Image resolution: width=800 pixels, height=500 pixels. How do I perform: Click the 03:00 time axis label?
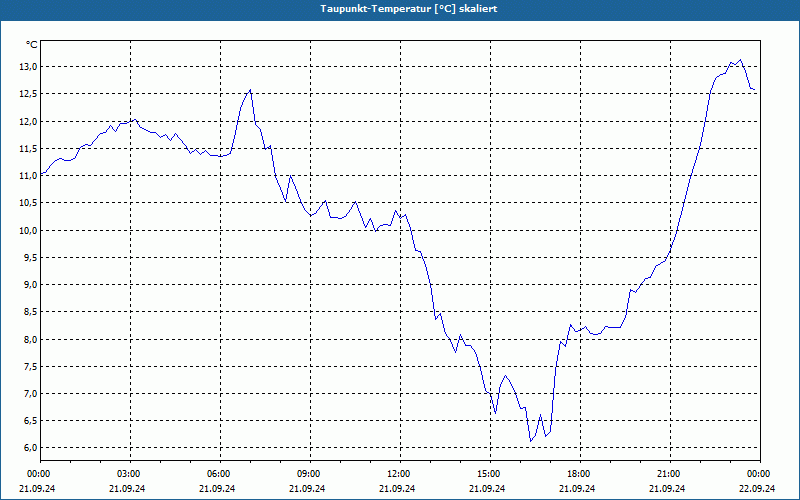(128, 474)
